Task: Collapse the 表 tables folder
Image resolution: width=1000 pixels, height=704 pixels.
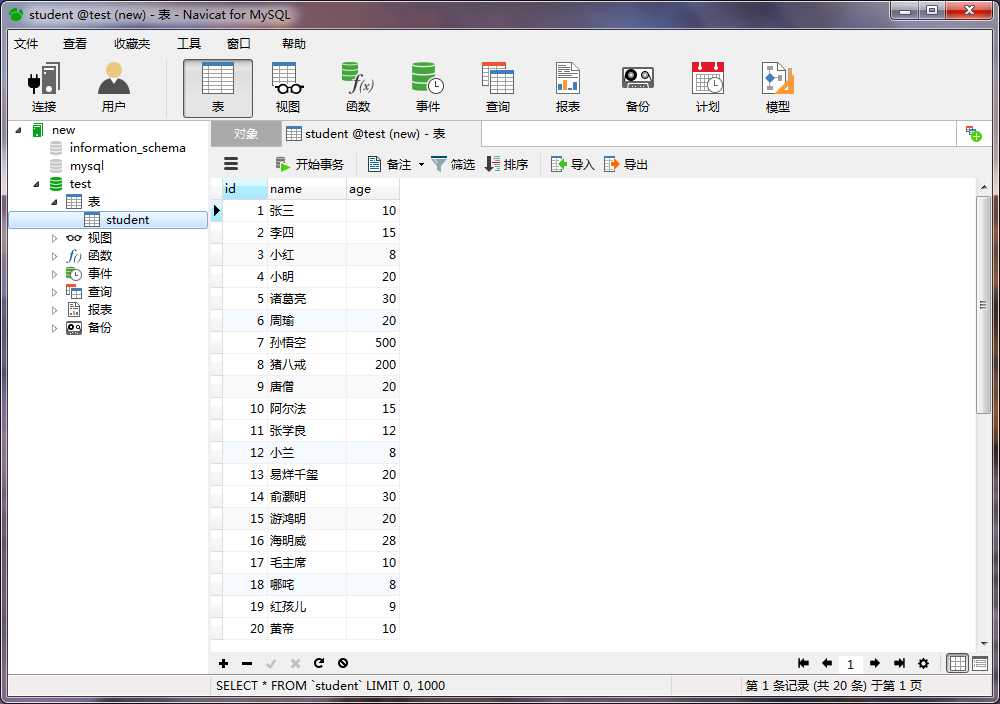Action: click(54, 202)
